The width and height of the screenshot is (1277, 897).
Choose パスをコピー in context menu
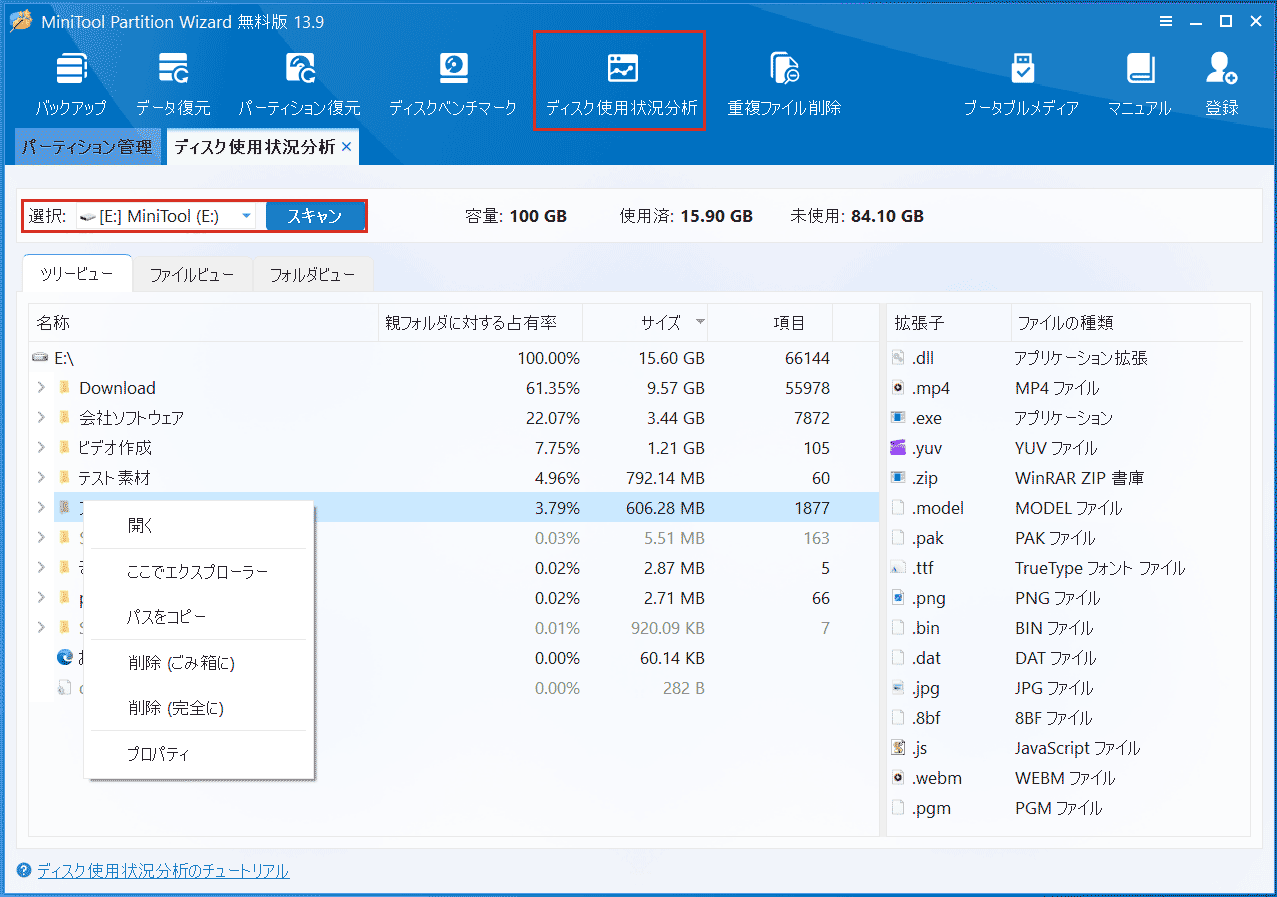(x=199, y=617)
